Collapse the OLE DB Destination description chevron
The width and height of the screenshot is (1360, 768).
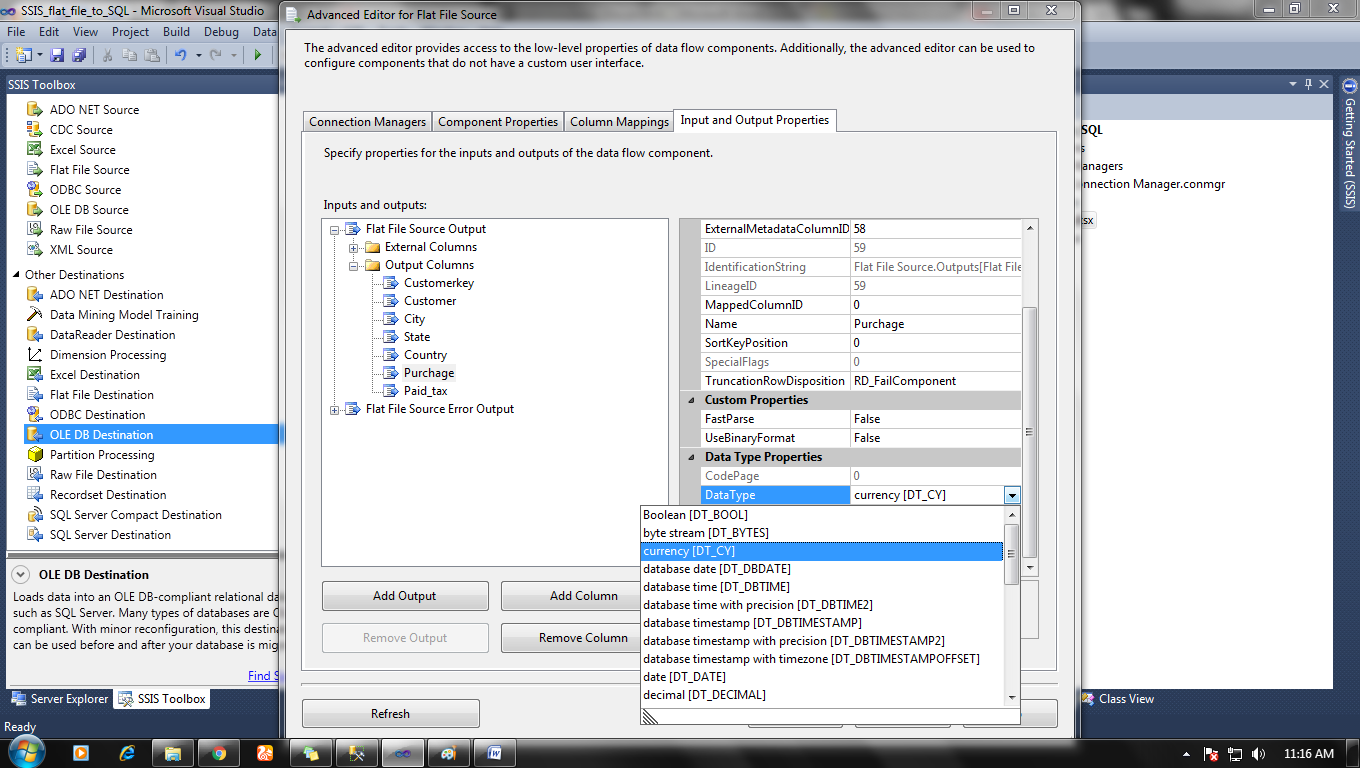pyautogui.click(x=21, y=575)
